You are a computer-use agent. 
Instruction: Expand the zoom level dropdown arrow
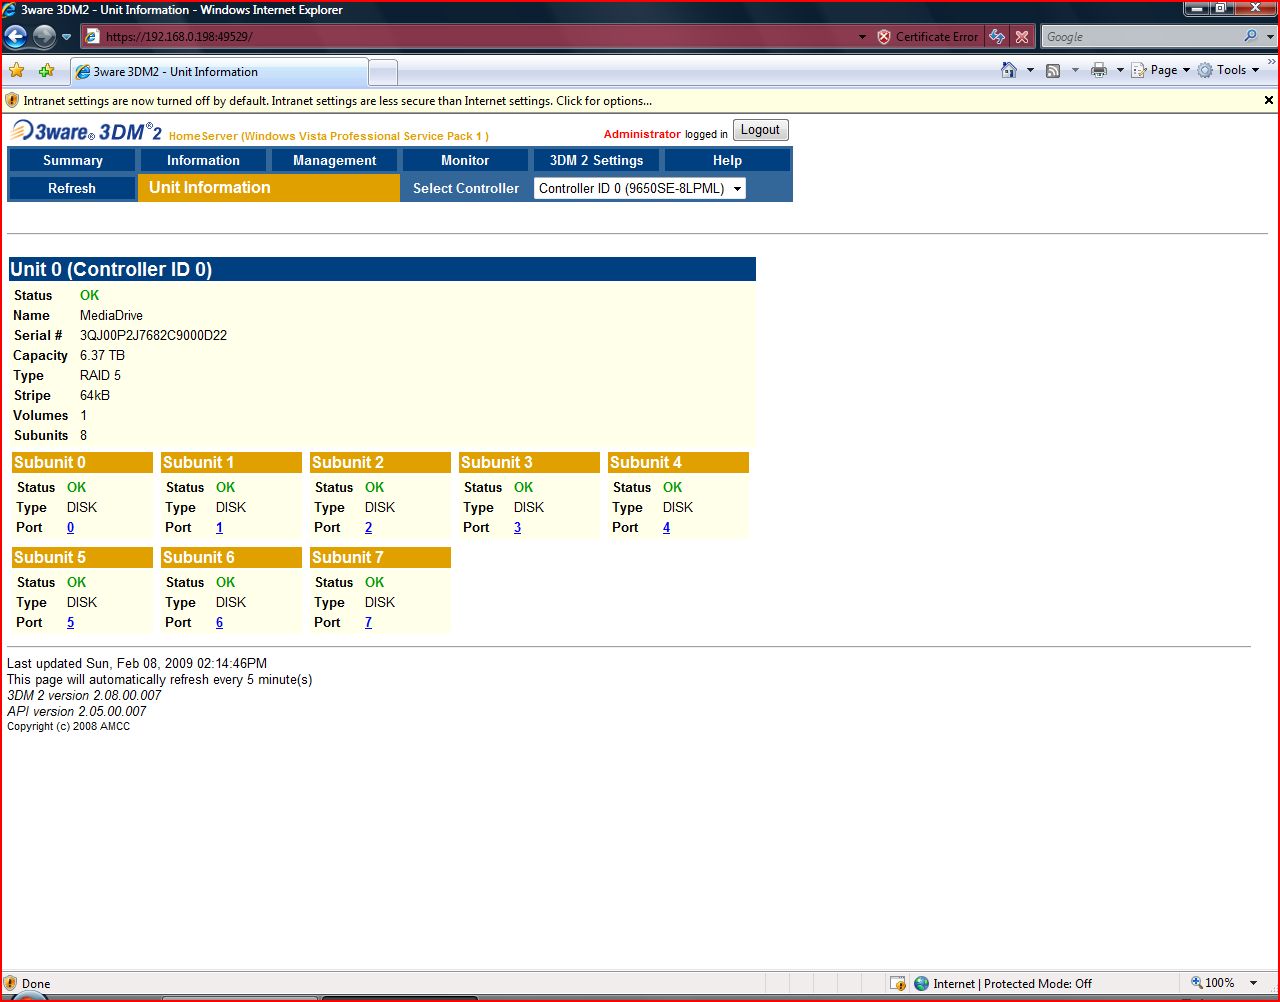(1253, 983)
